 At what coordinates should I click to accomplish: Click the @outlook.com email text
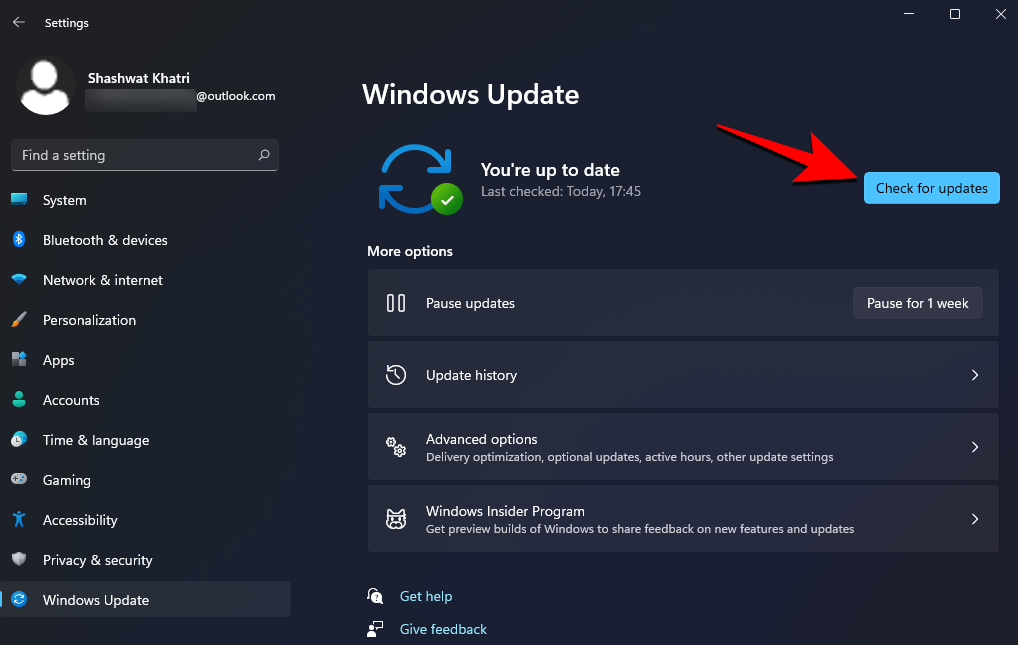[x=236, y=96]
